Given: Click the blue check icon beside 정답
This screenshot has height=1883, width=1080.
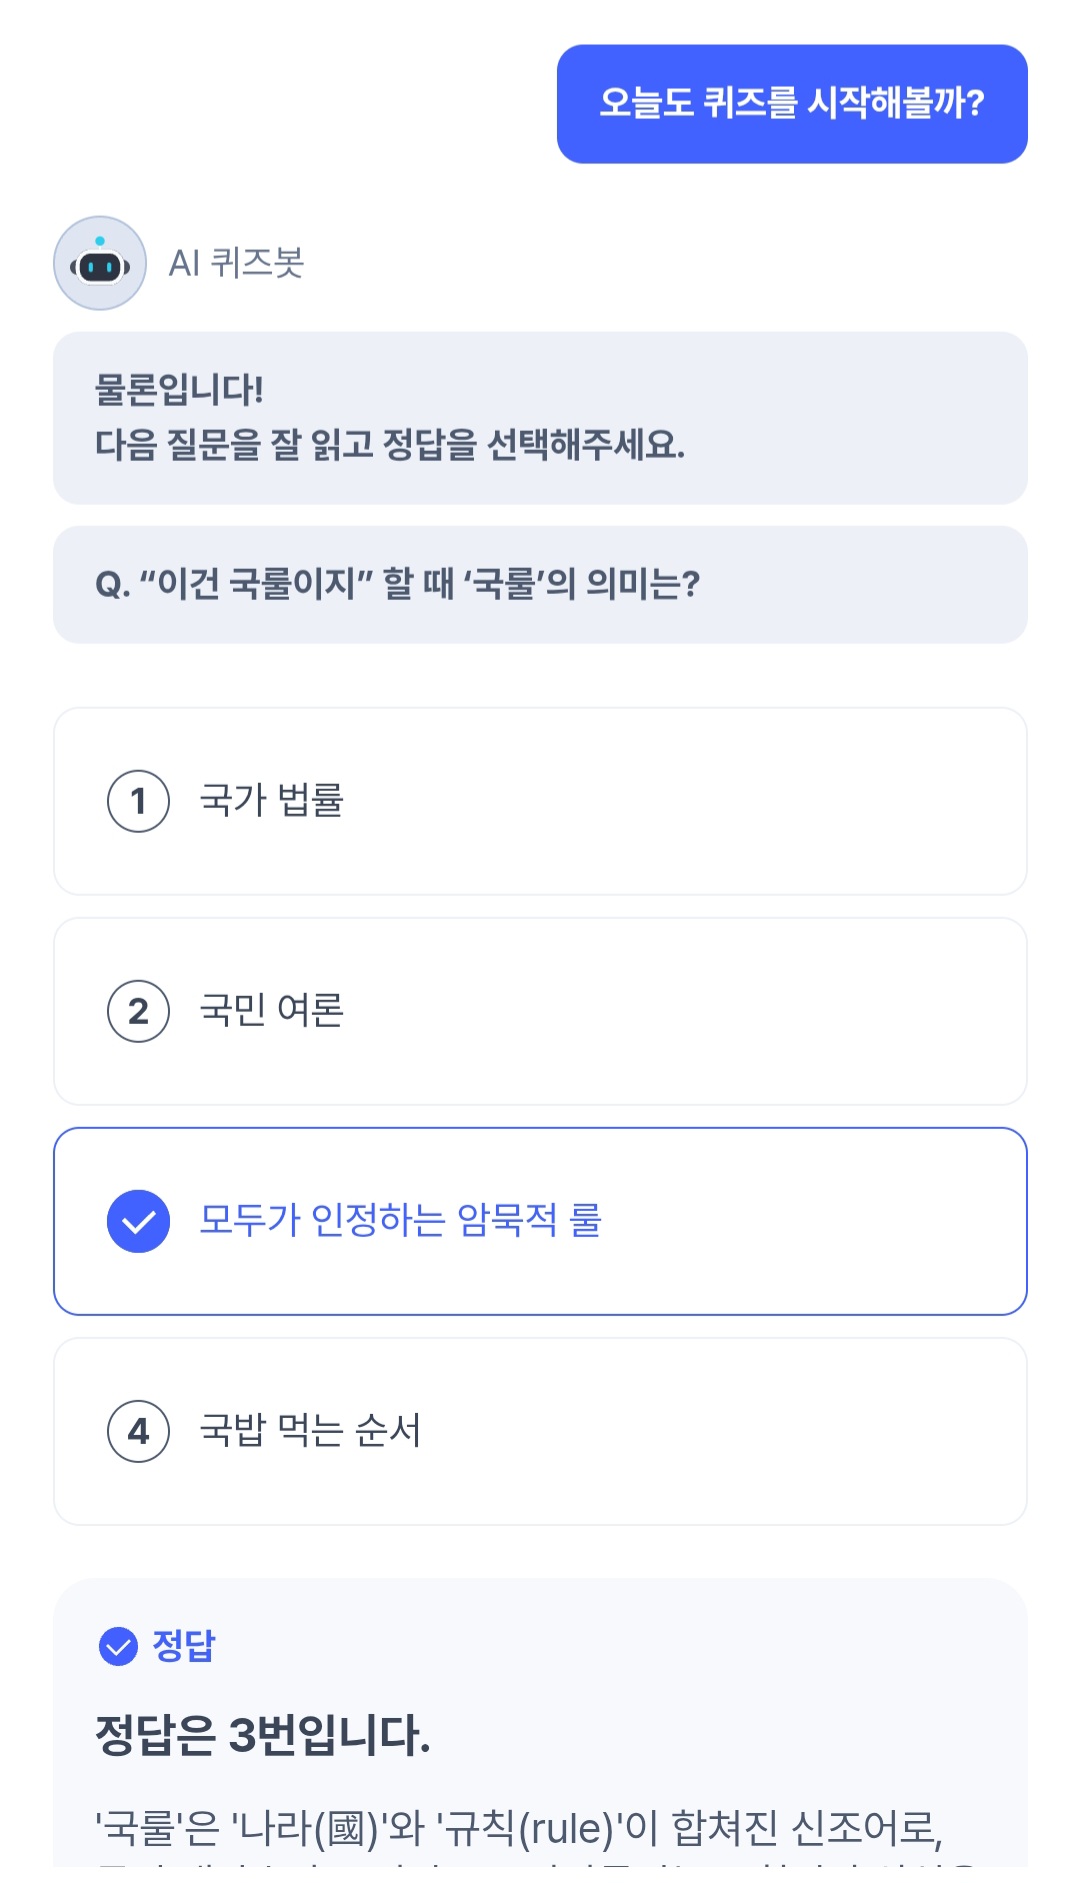Looking at the screenshot, I should (118, 1646).
